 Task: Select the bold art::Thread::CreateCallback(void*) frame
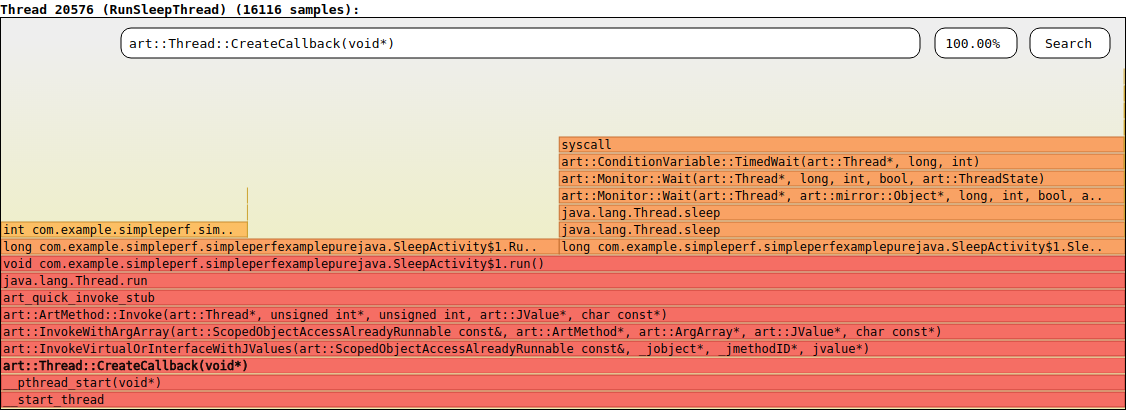[x=563, y=366]
